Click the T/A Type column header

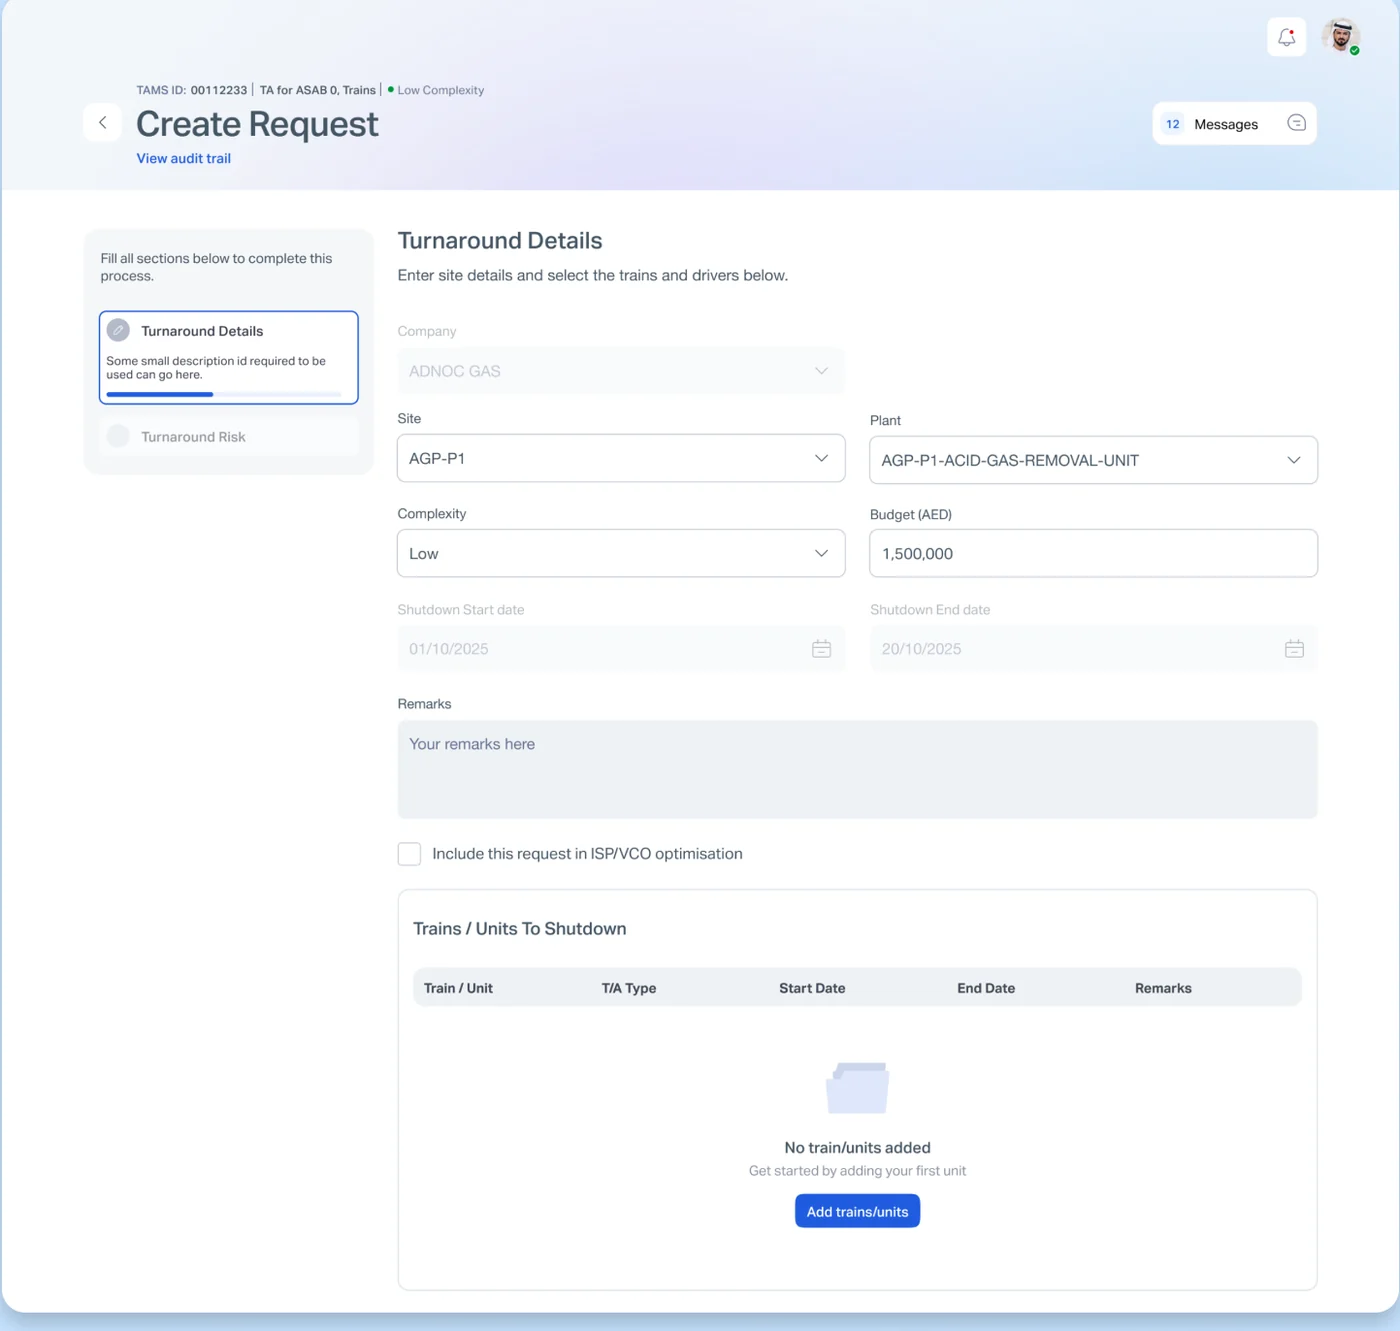click(x=629, y=988)
